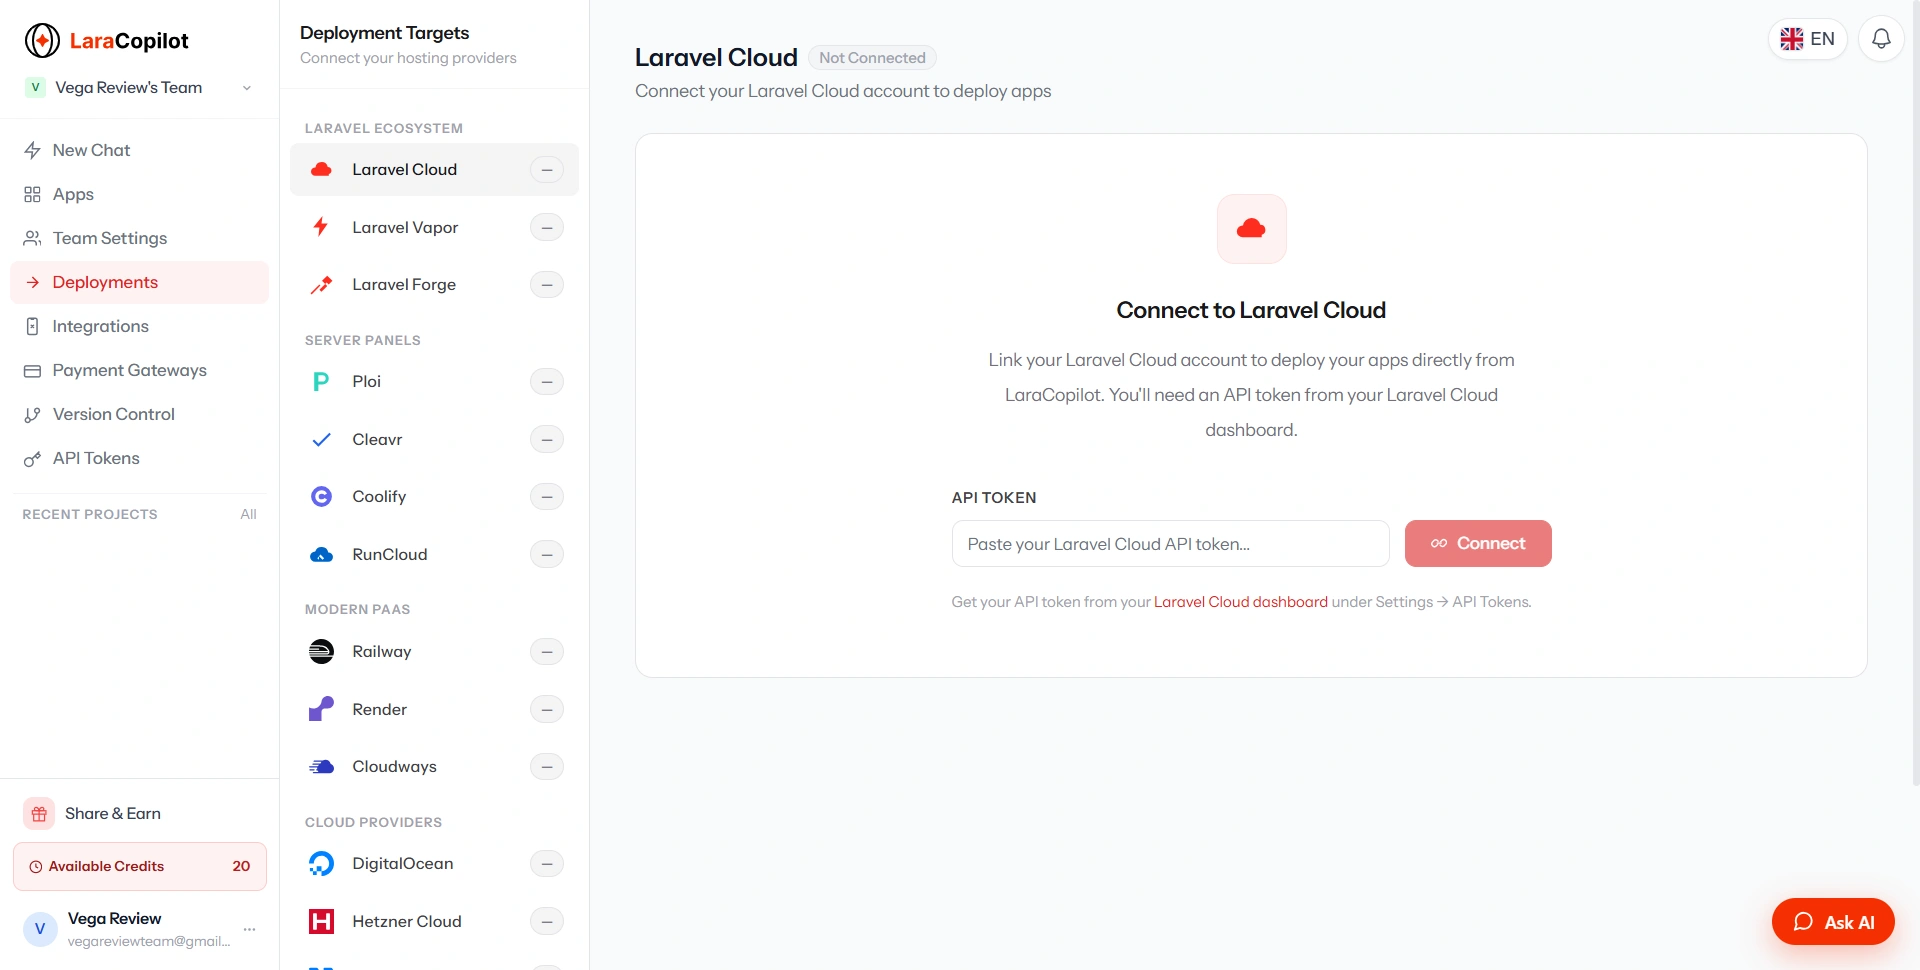Click the API Tokens key icon
This screenshot has width=1920, height=970.
(x=32, y=459)
